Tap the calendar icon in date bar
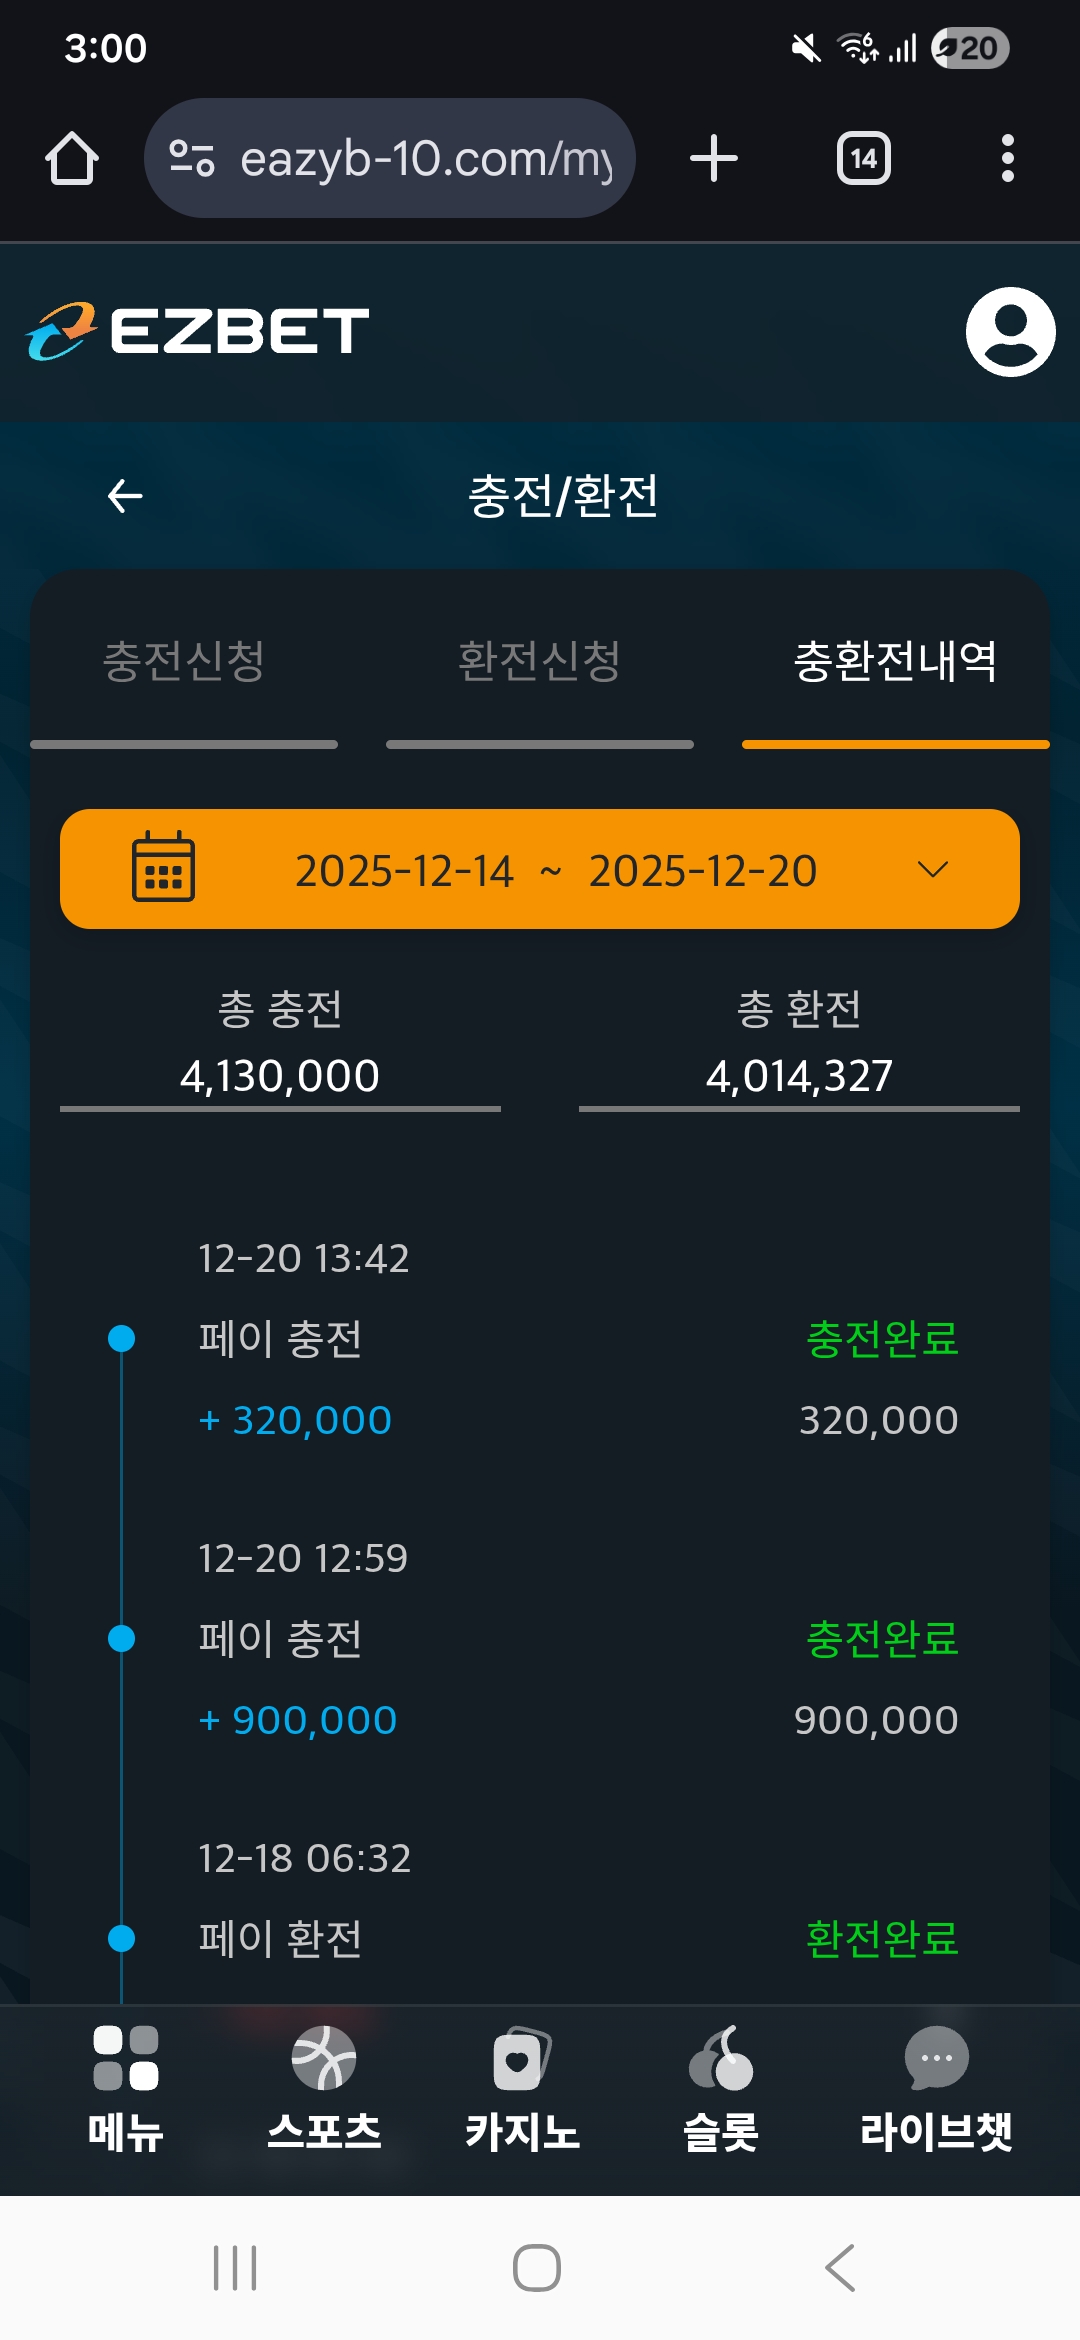The width and height of the screenshot is (1080, 2340). 164,868
